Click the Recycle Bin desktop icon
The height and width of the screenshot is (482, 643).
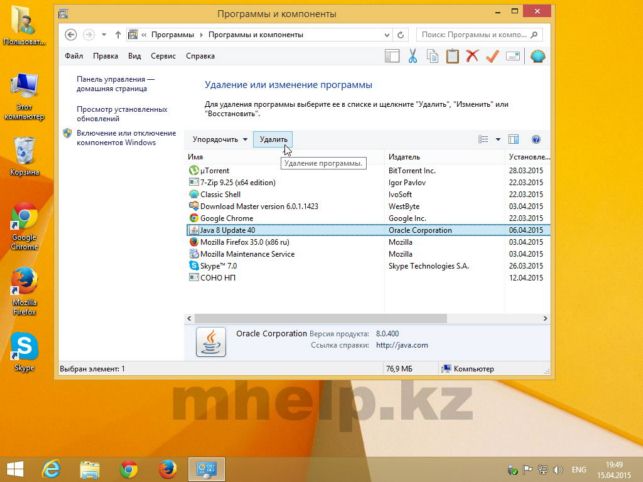tap(25, 156)
